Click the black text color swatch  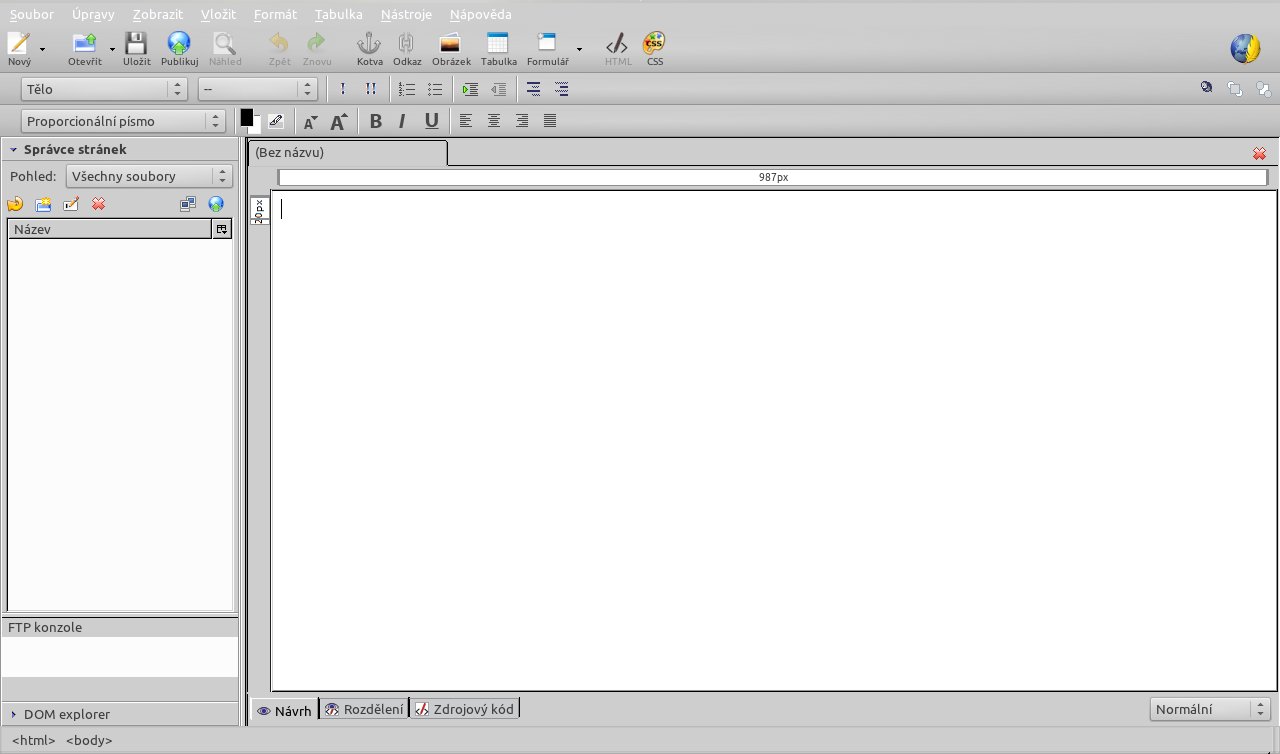tap(246, 117)
